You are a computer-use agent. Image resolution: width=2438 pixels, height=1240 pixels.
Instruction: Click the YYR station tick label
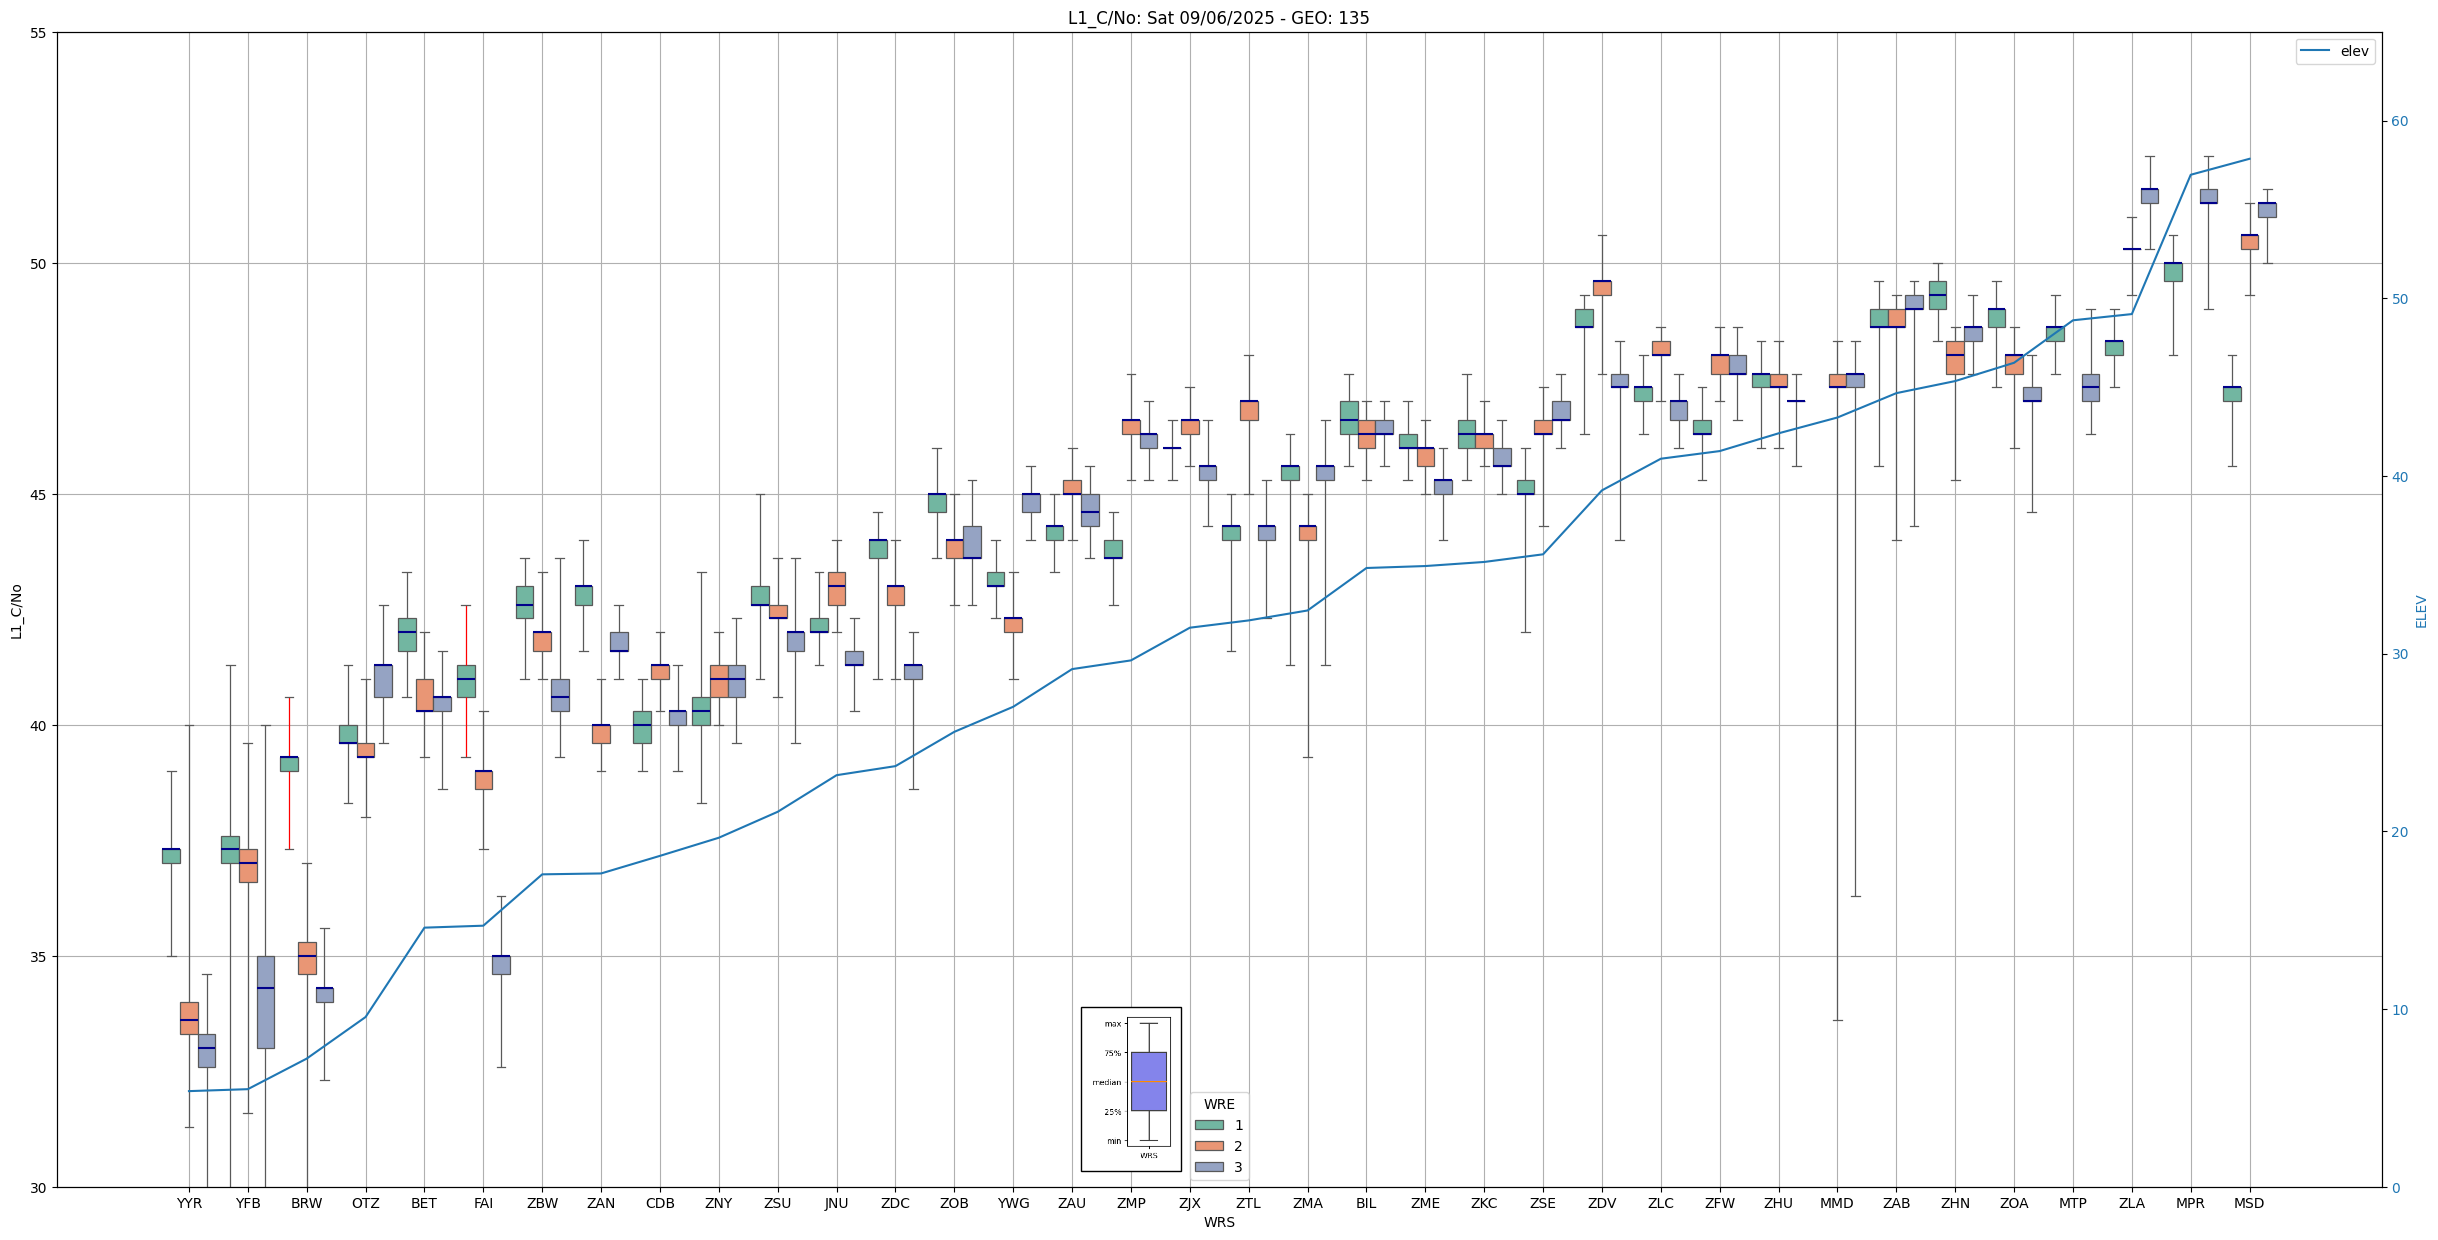coord(189,1203)
